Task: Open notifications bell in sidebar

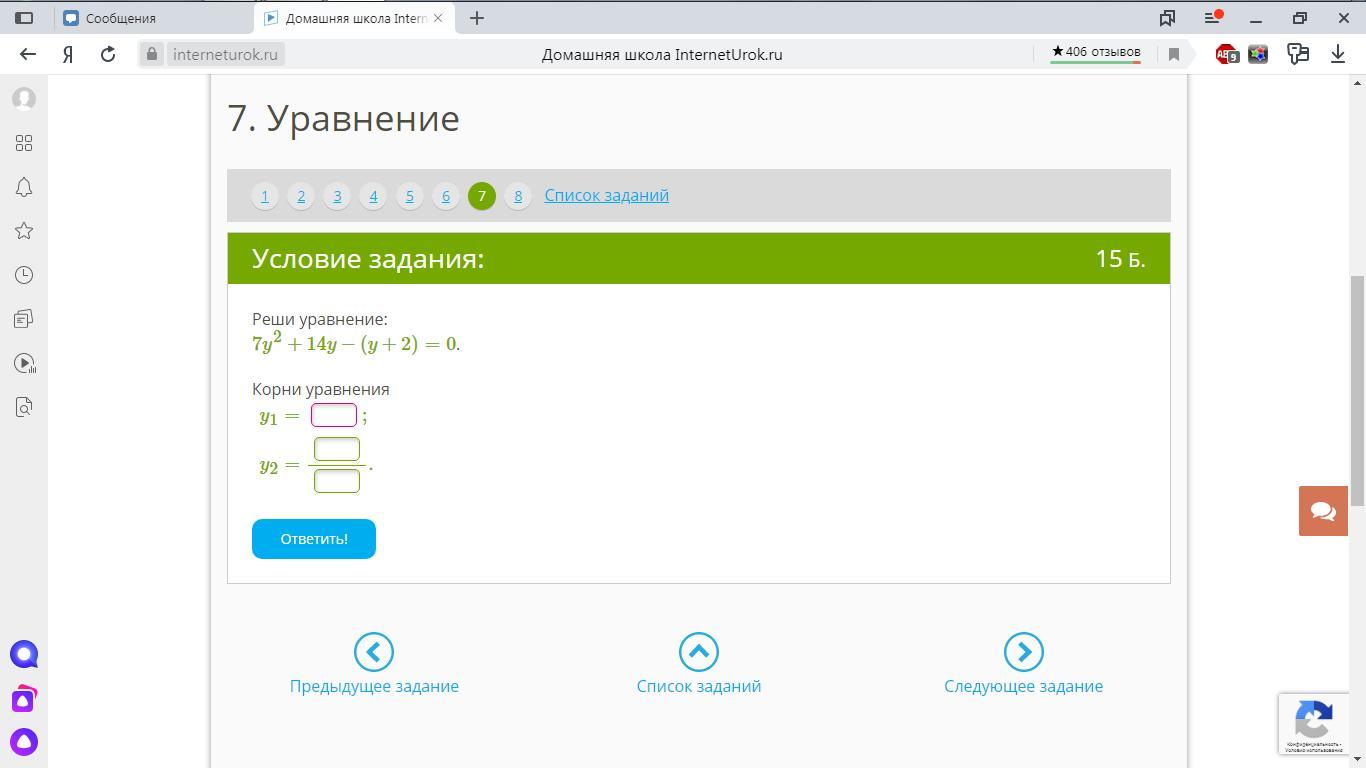Action: coord(24,187)
